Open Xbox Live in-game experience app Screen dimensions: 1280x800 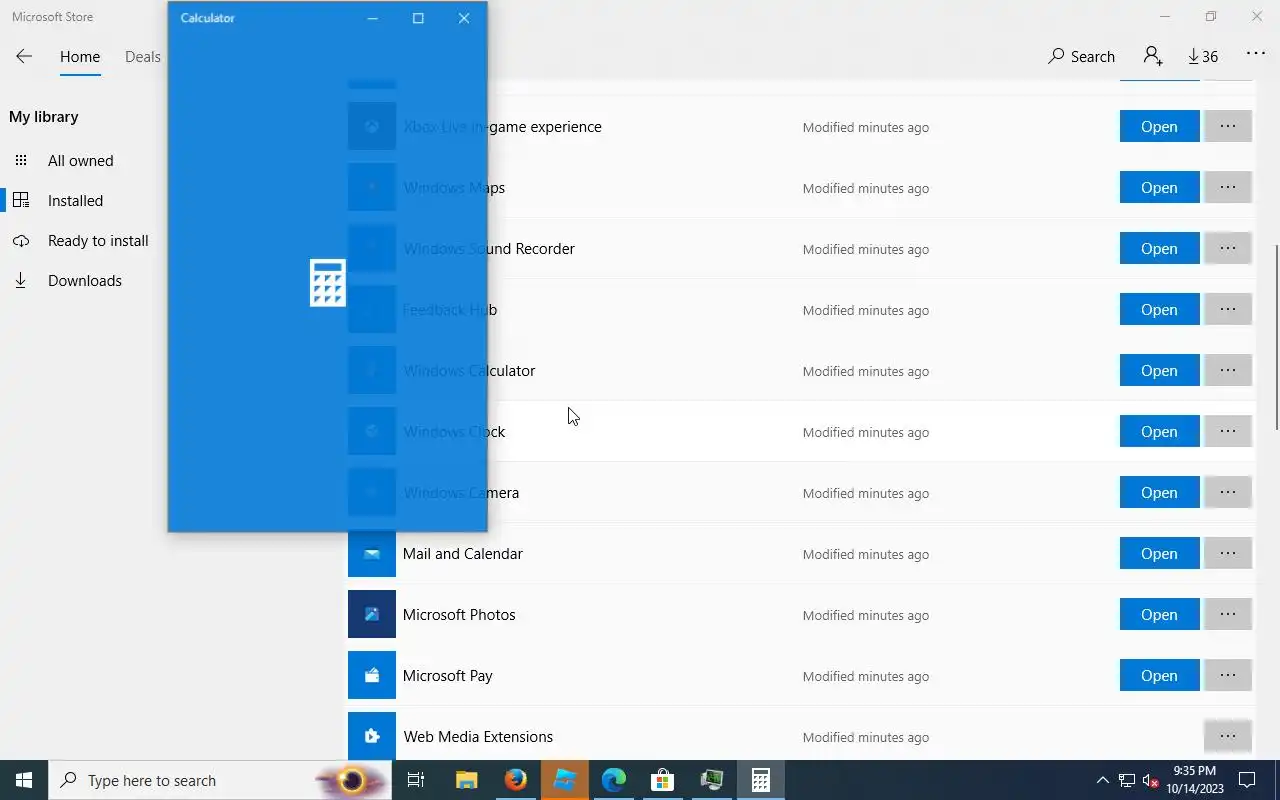pyautogui.click(x=1159, y=126)
